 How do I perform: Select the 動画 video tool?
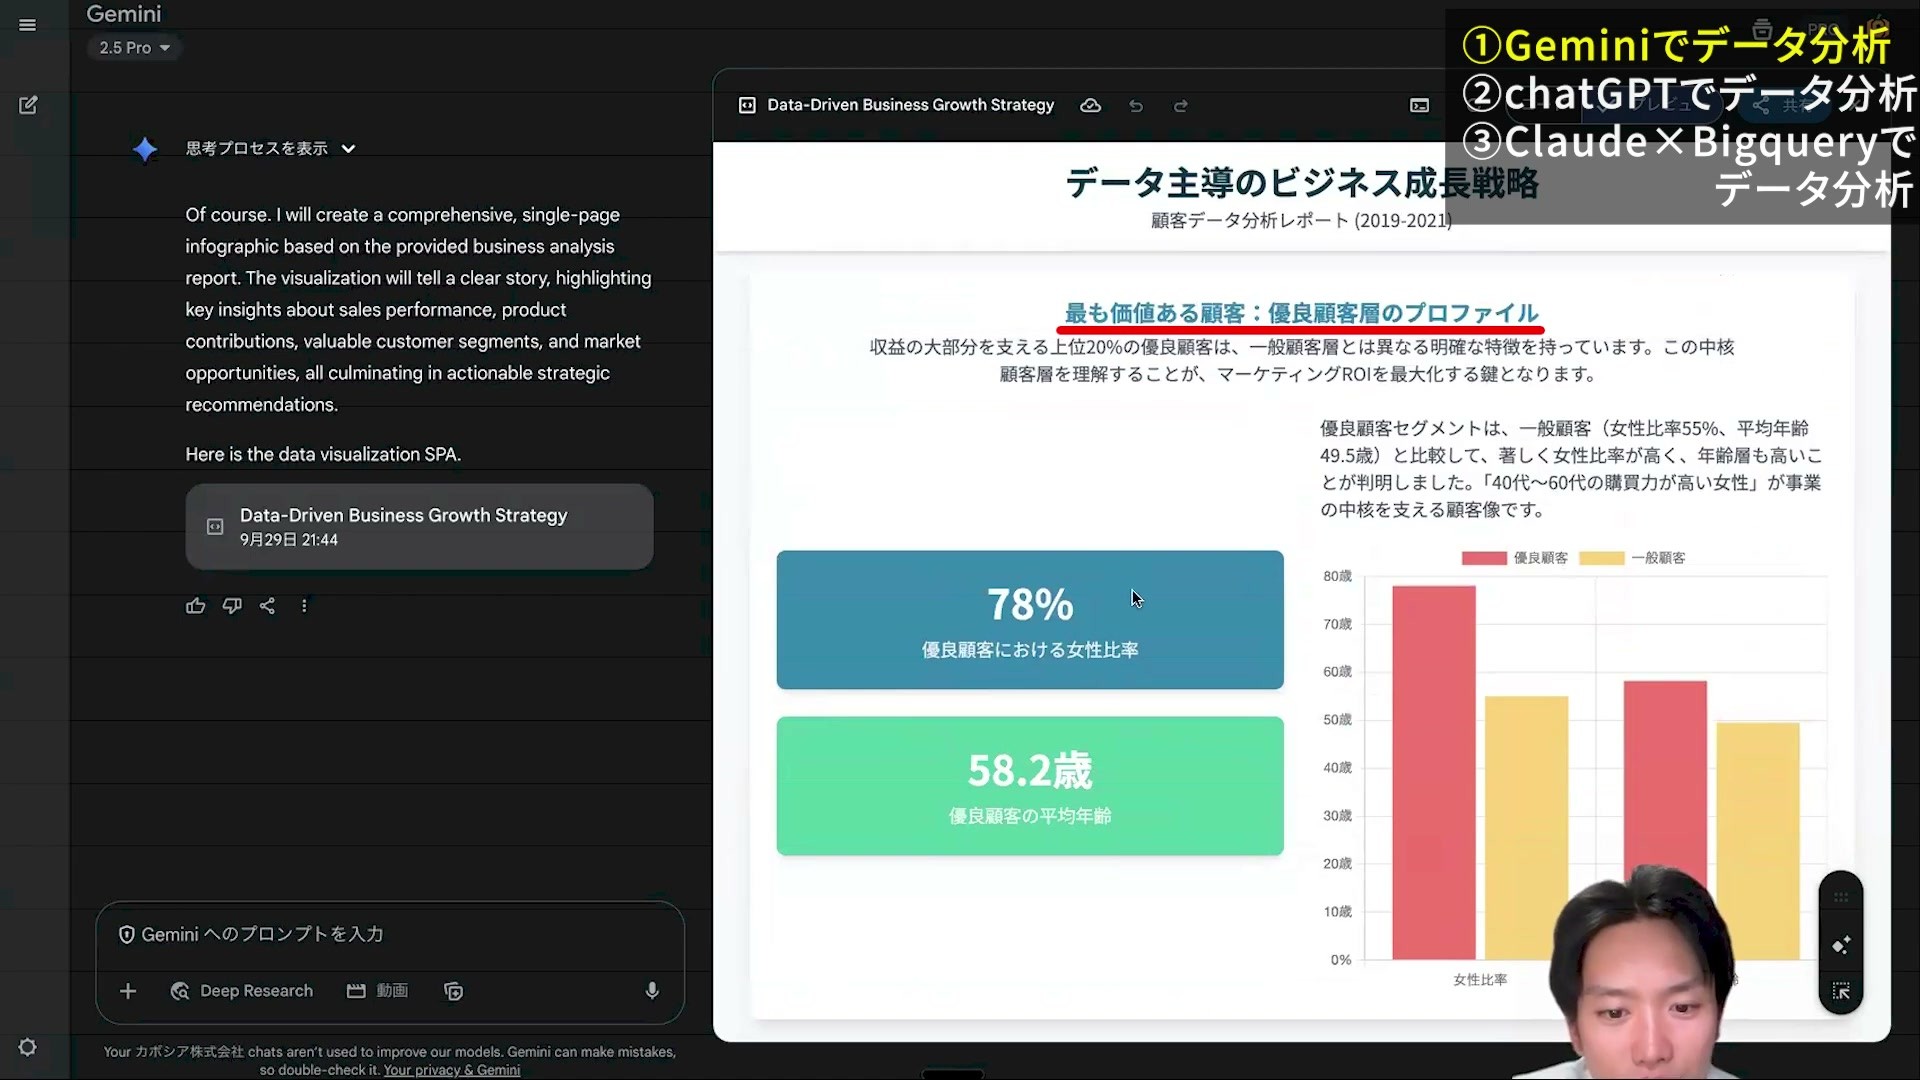click(377, 991)
